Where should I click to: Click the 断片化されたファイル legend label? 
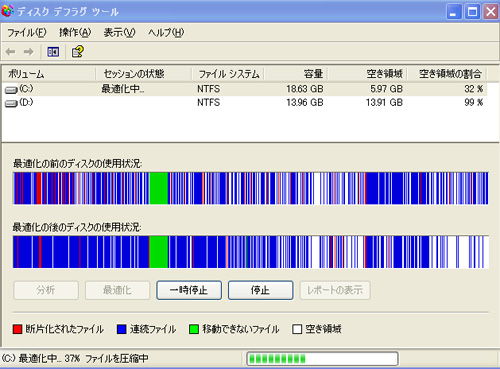click(x=64, y=329)
